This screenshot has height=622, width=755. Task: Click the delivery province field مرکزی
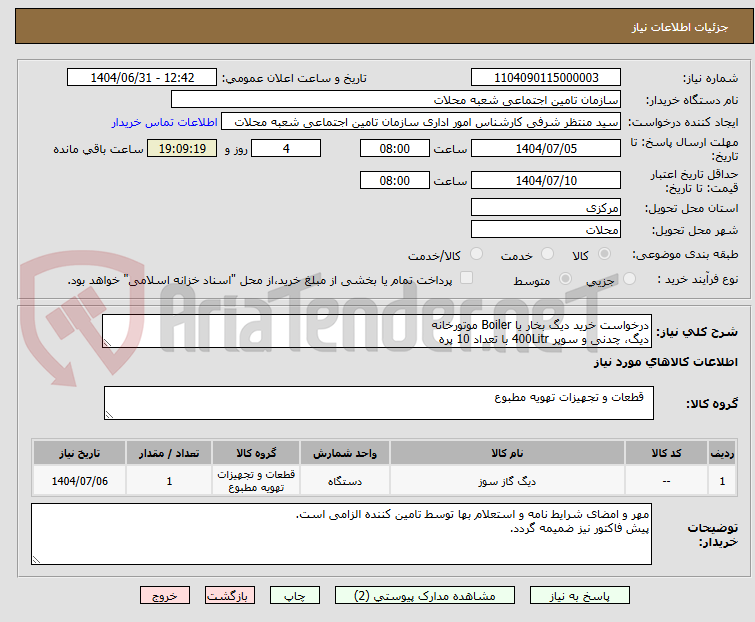click(546, 207)
